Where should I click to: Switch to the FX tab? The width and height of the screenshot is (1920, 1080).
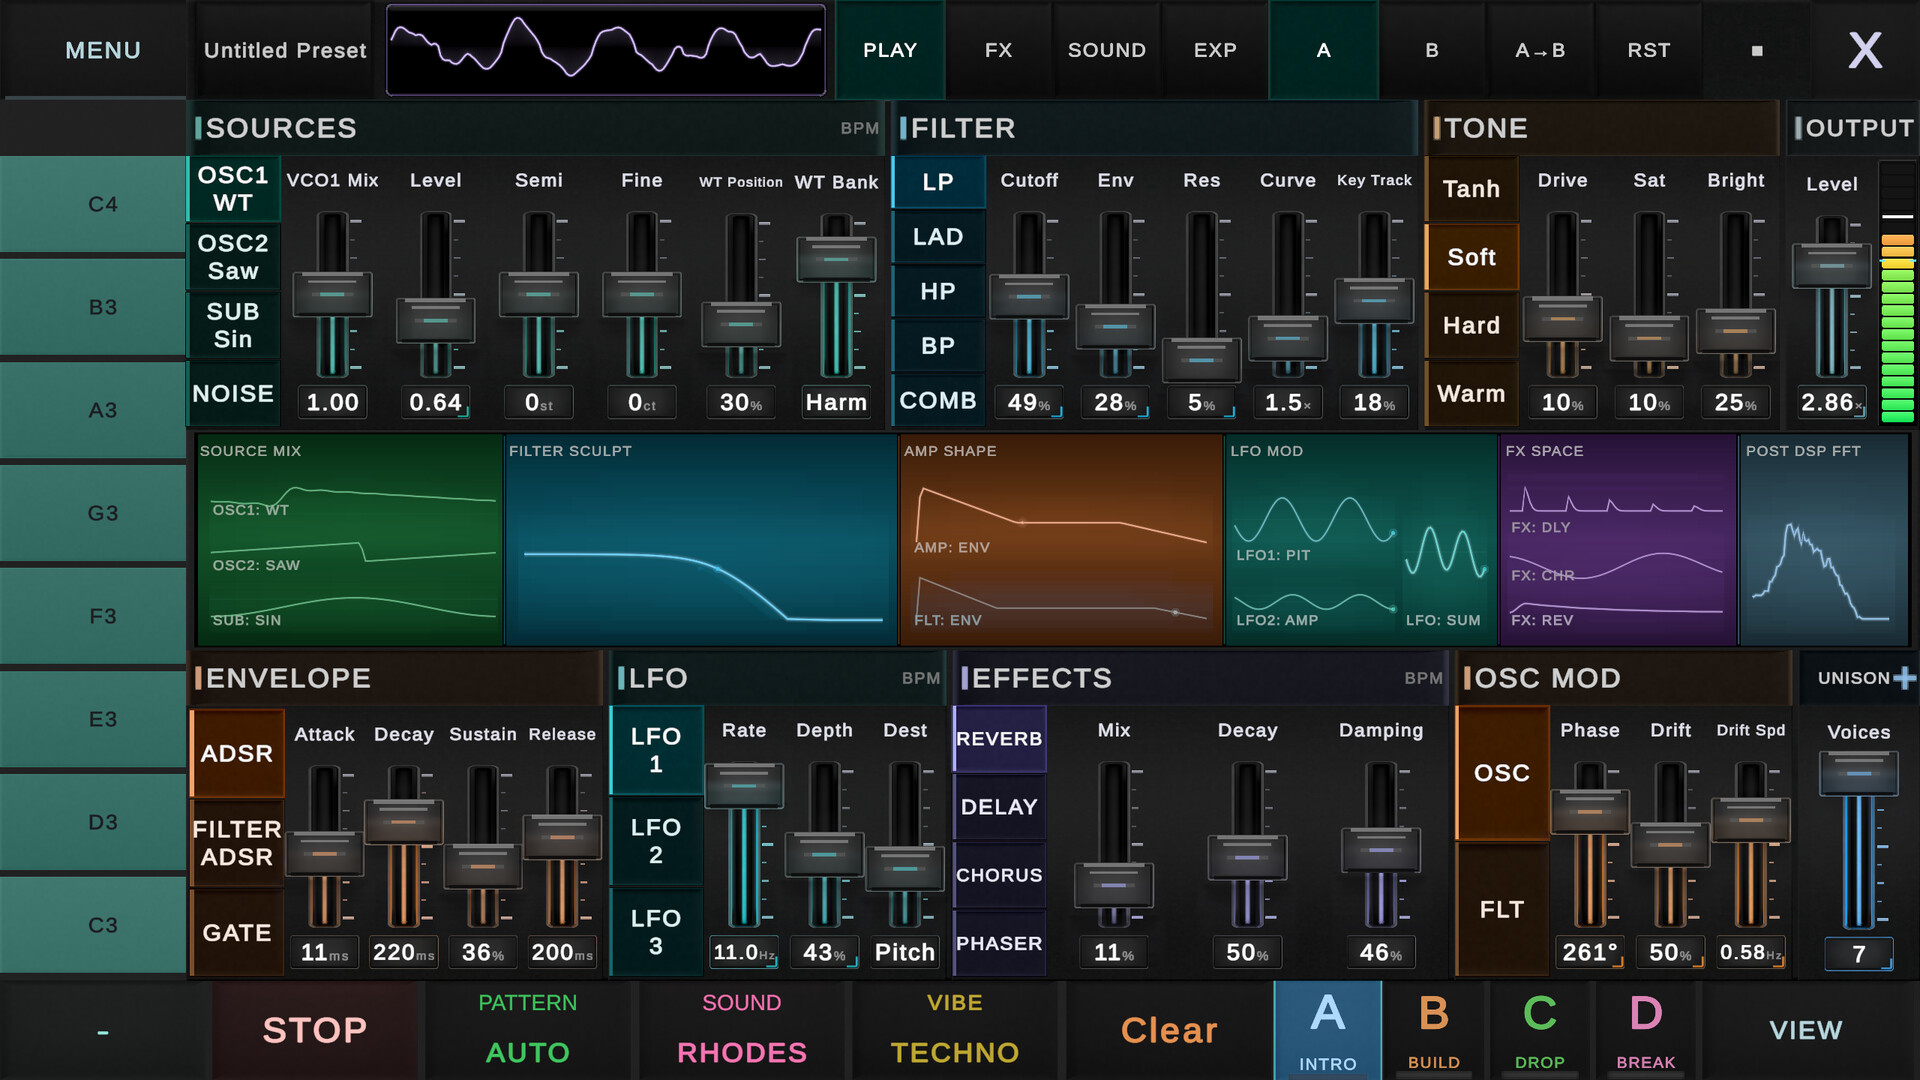[998, 50]
